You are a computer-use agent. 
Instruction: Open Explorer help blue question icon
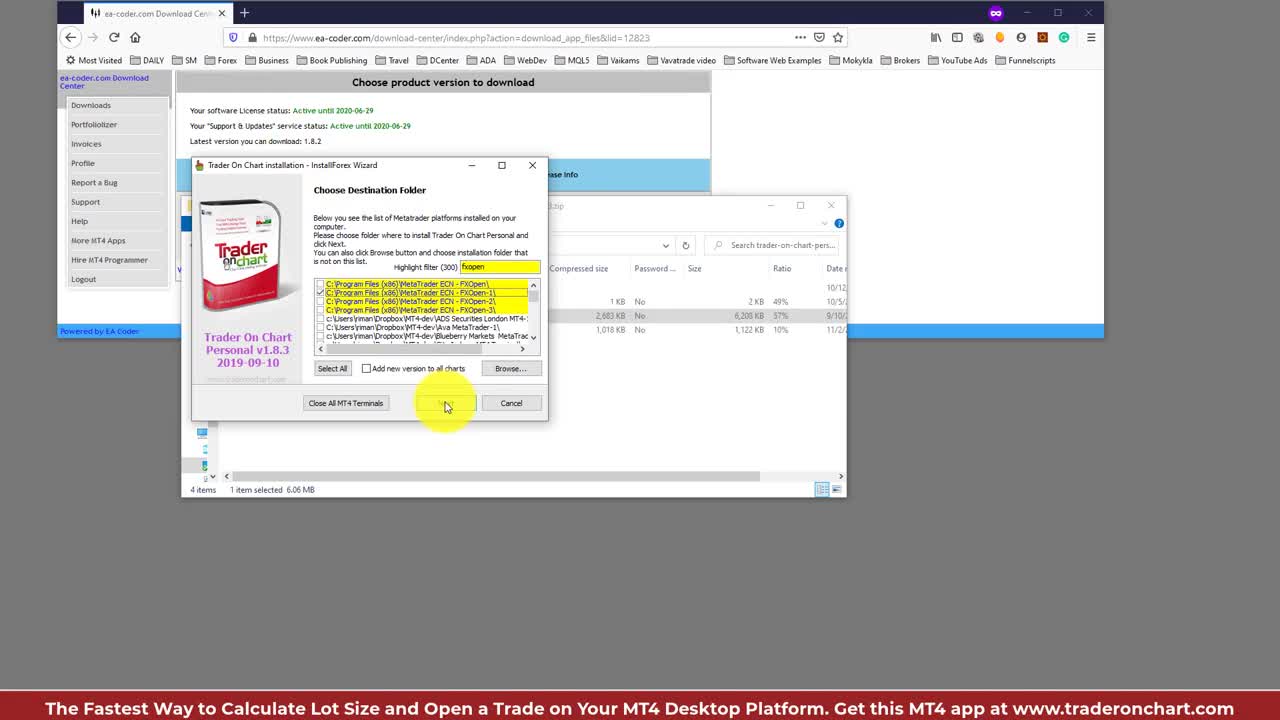(839, 223)
